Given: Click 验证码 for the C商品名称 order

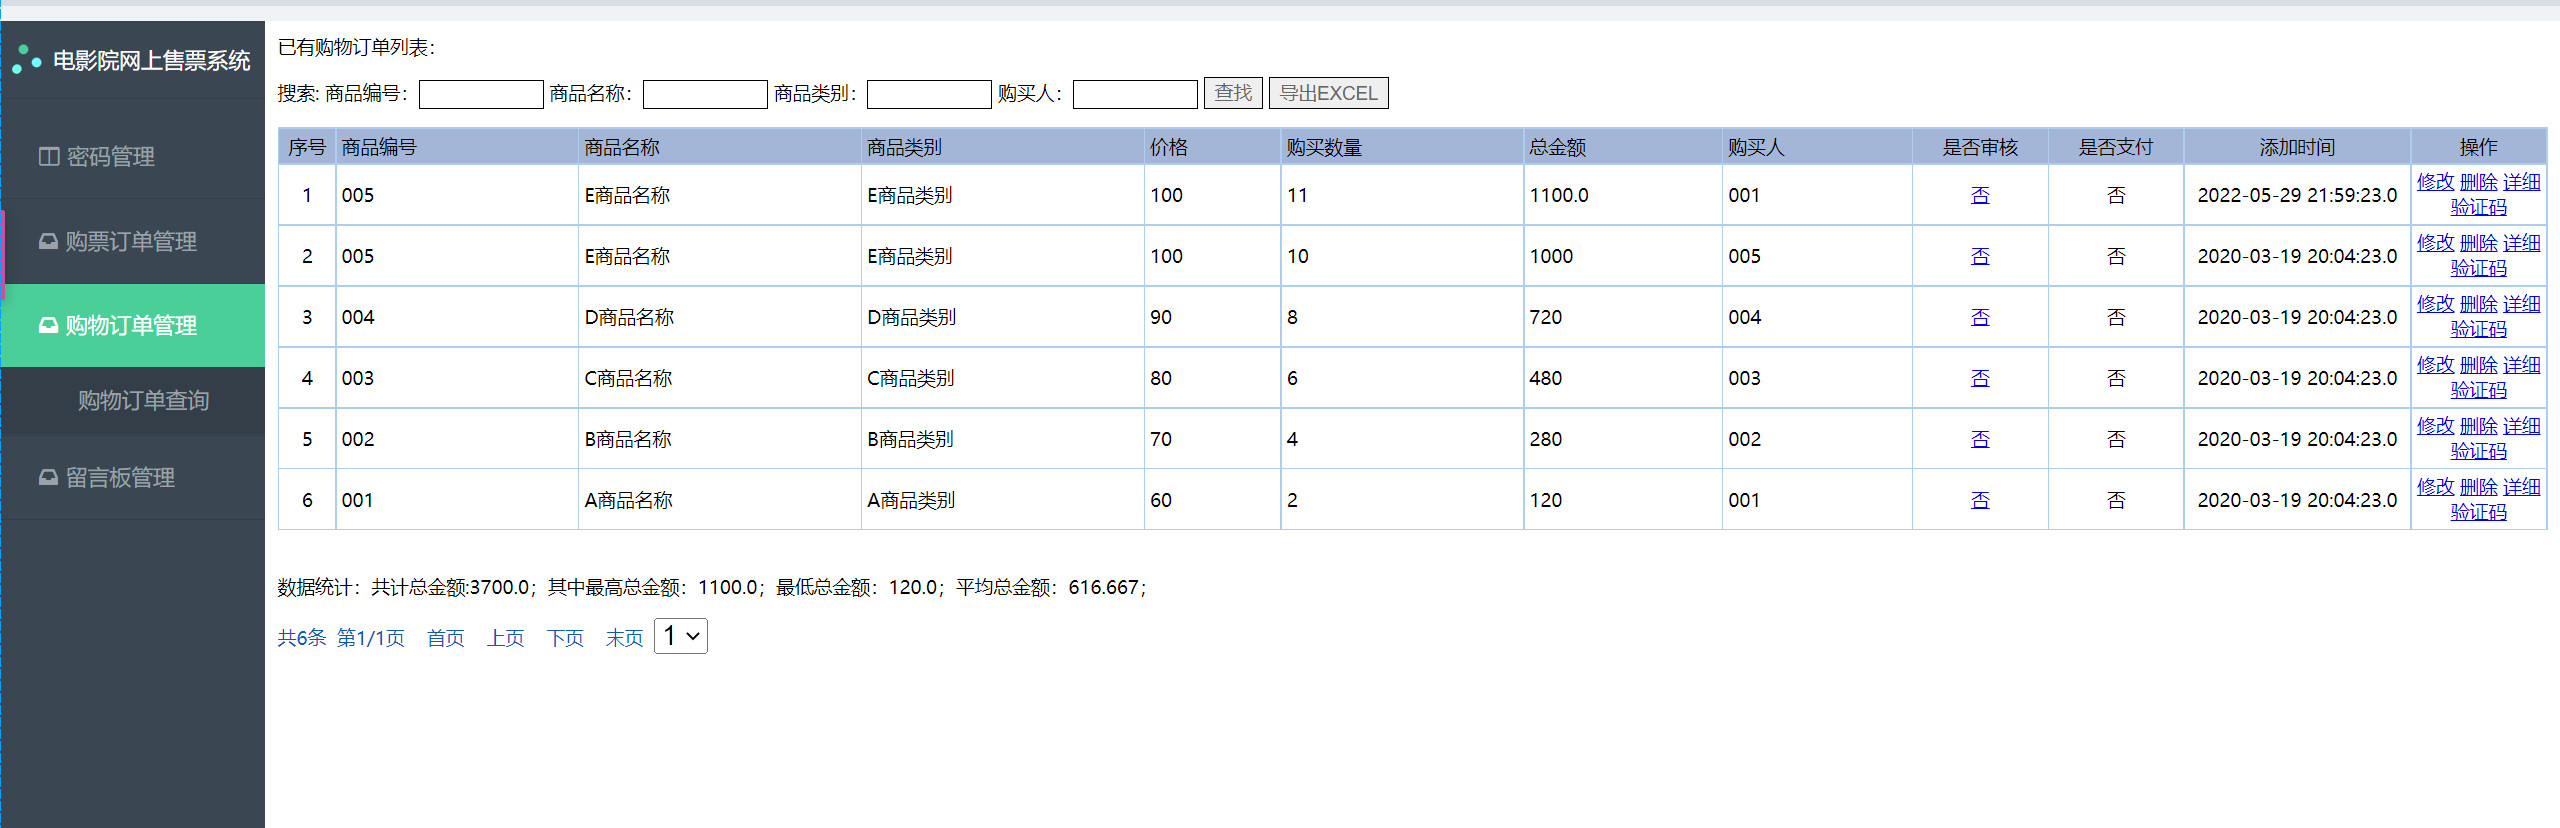Looking at the screenshot, I should click(x=2478, y=390).
